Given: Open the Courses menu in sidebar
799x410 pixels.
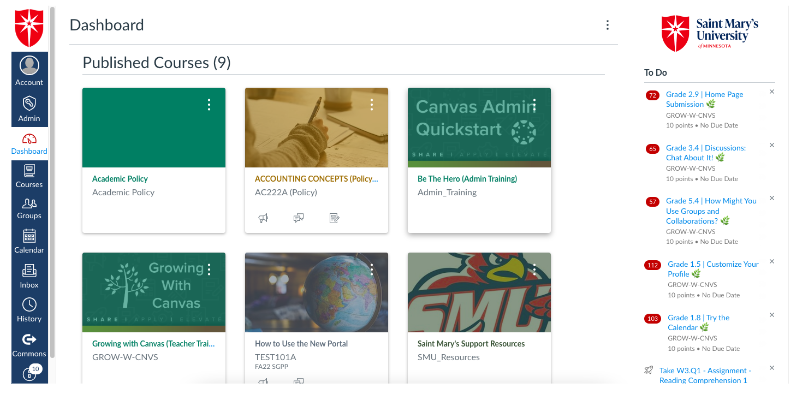Looking at the screenshot, I should (29, 176).
